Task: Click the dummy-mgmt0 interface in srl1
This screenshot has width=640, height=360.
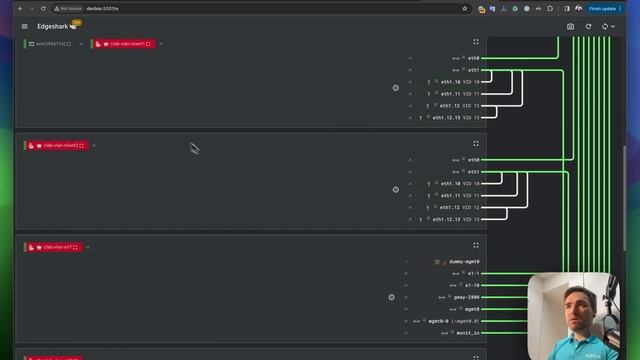Action: (464, 262)
